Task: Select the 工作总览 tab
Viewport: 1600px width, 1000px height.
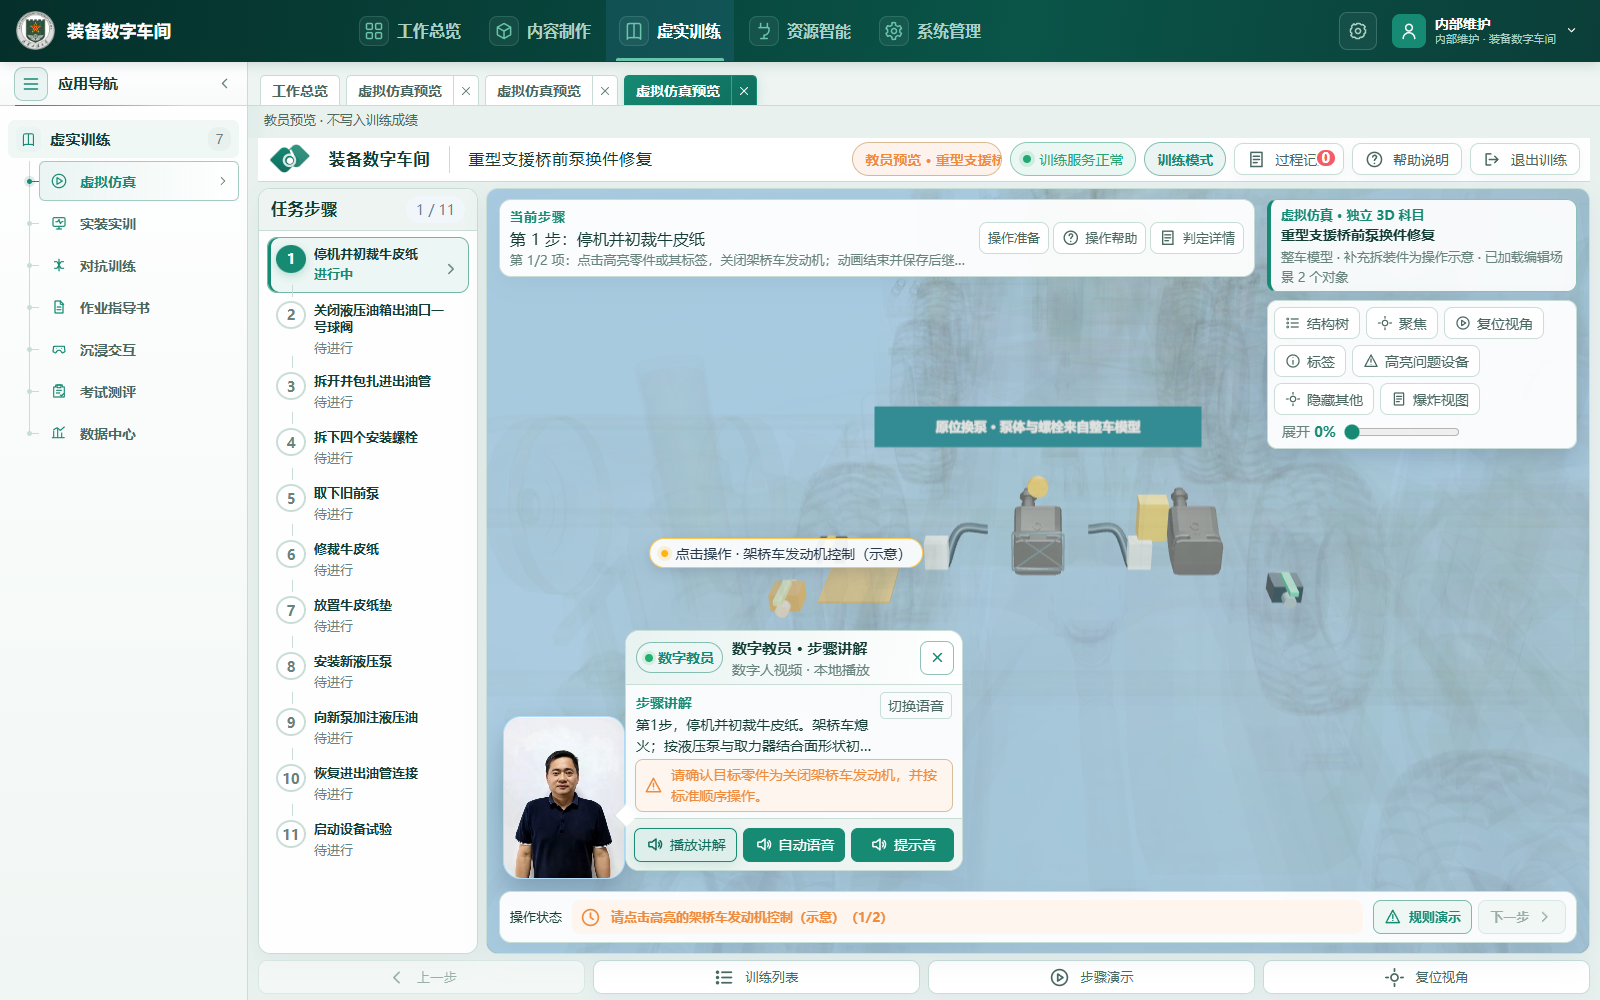Action: [300, 91]
